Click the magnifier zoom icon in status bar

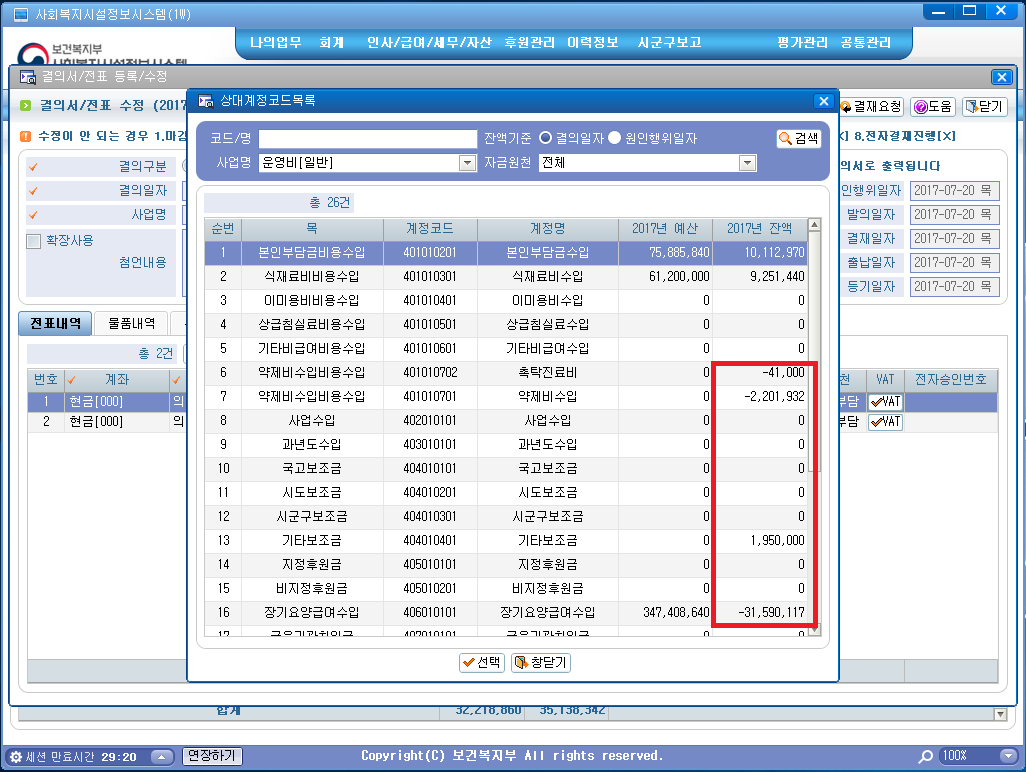926,756
